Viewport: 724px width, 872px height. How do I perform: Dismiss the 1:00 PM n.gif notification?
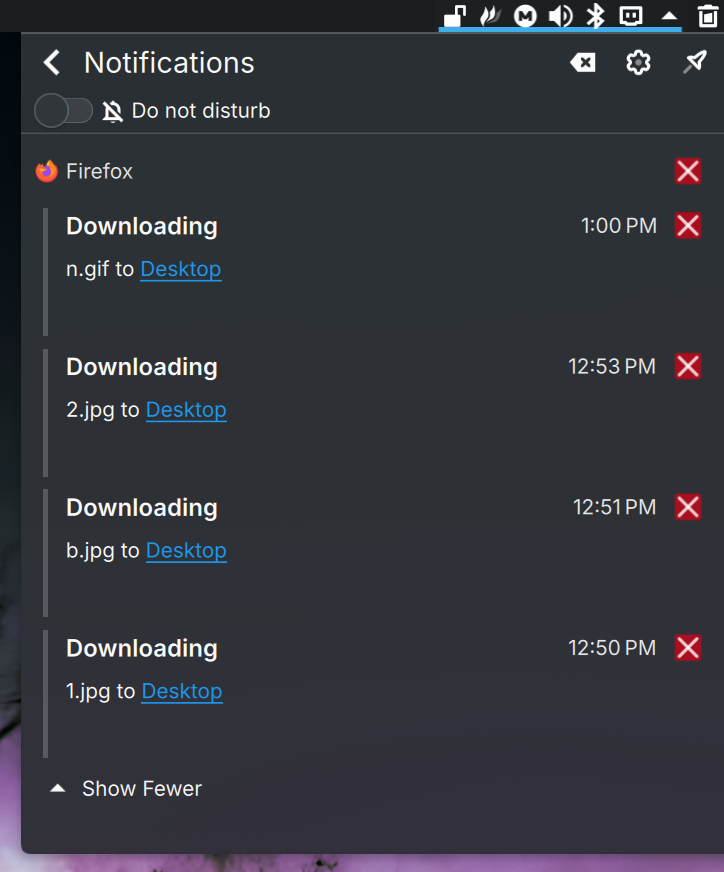688,226
